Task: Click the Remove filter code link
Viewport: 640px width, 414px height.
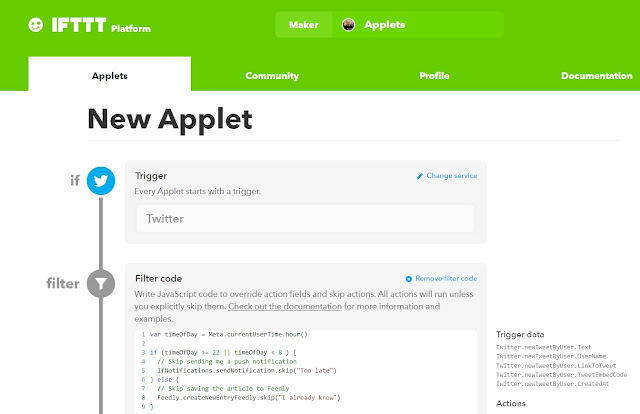Action: click(446, 278)
